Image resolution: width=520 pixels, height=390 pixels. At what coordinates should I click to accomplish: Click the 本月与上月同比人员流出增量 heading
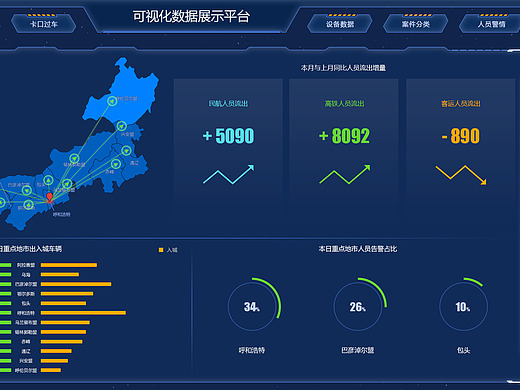point(343,68)
